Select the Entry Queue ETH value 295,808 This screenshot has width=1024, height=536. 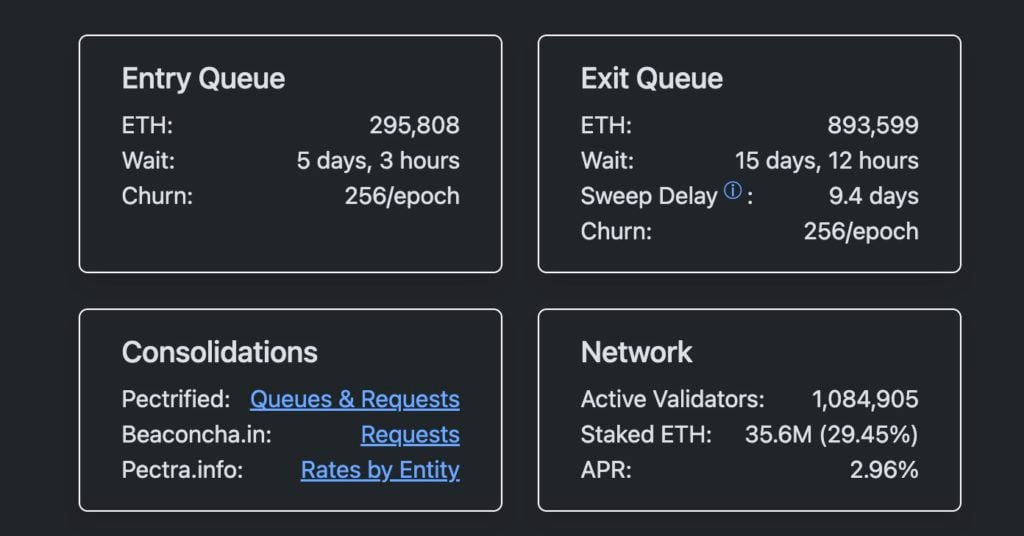coord(415,125)
